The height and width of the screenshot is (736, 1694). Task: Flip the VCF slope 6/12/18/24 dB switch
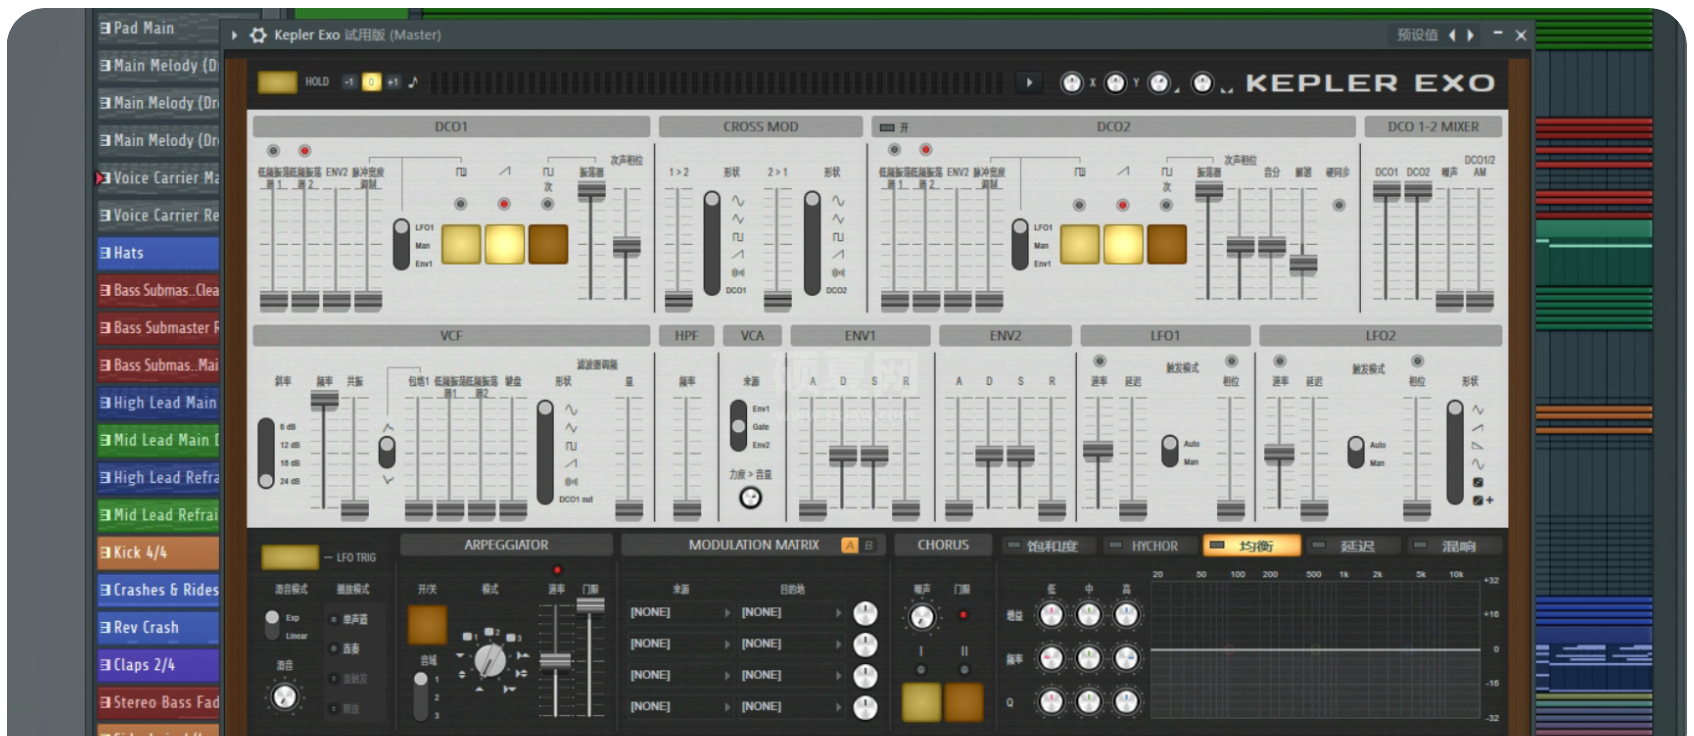(266, 453)
